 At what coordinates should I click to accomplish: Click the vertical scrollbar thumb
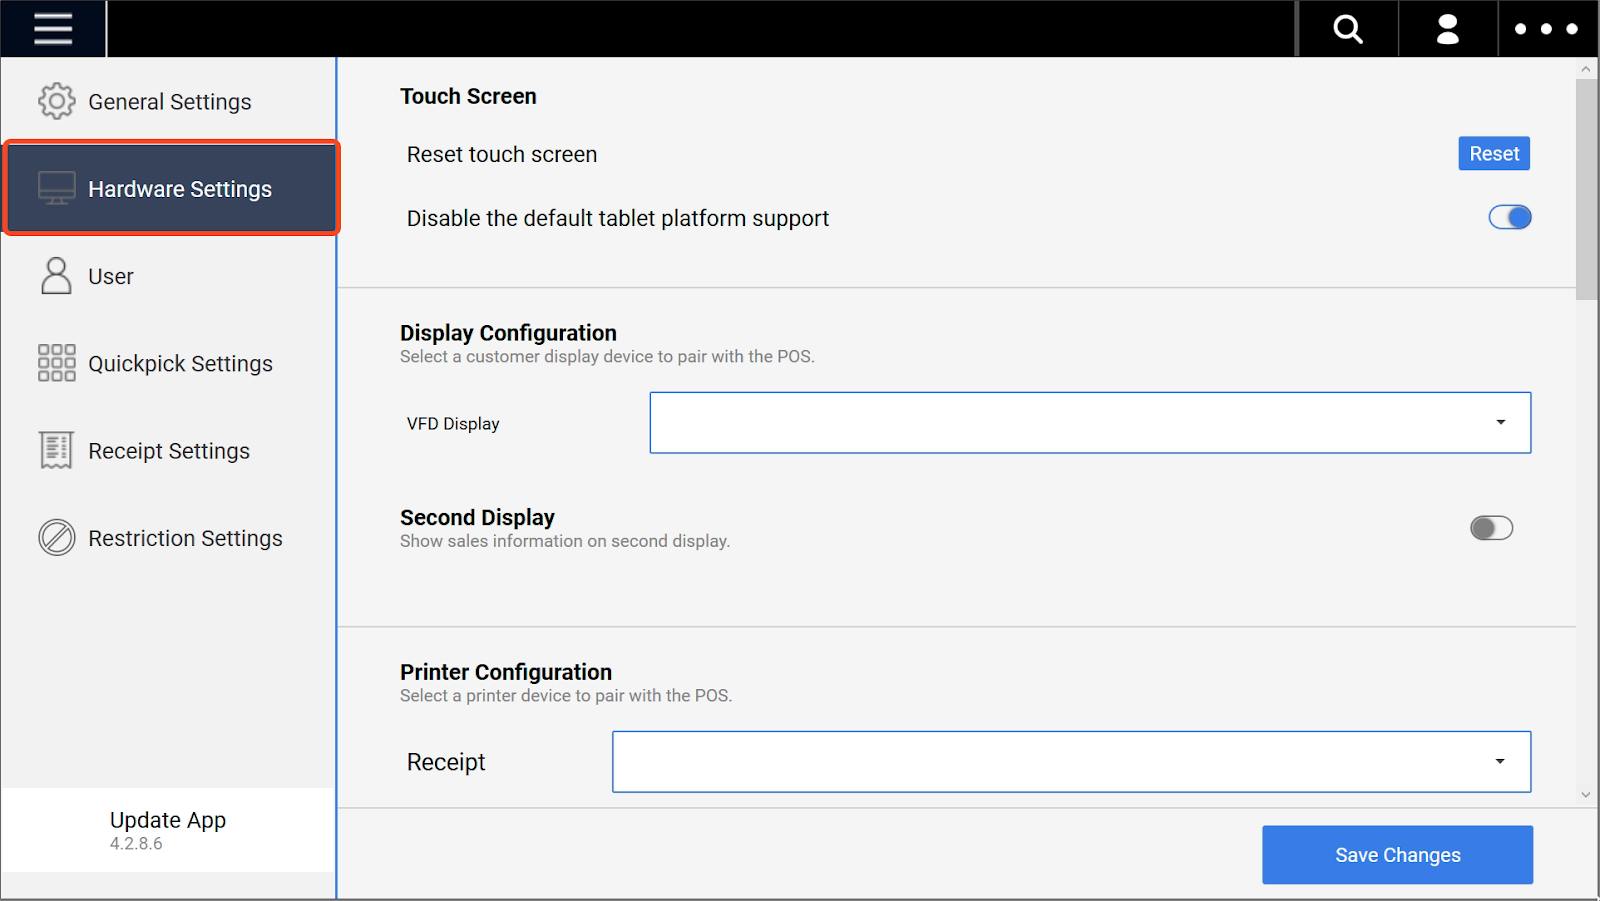tap(1586, 190)
